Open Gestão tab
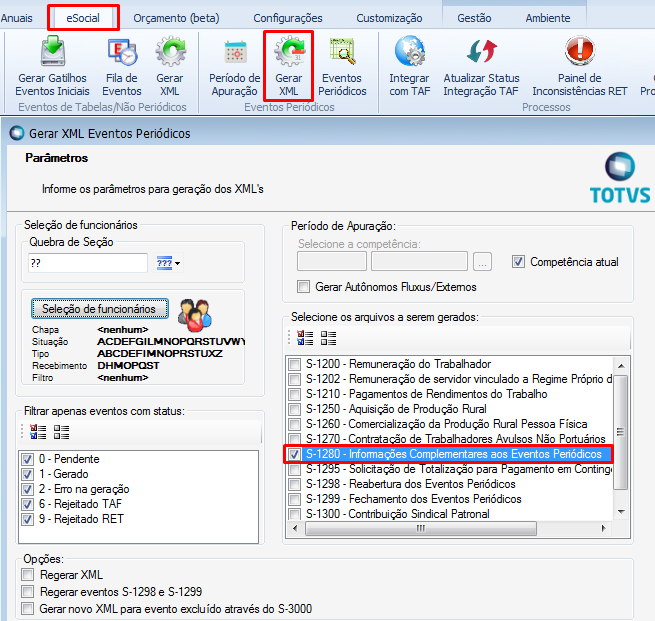The height and width of the screenshot is (621, 655). click(x=474, y=18)
